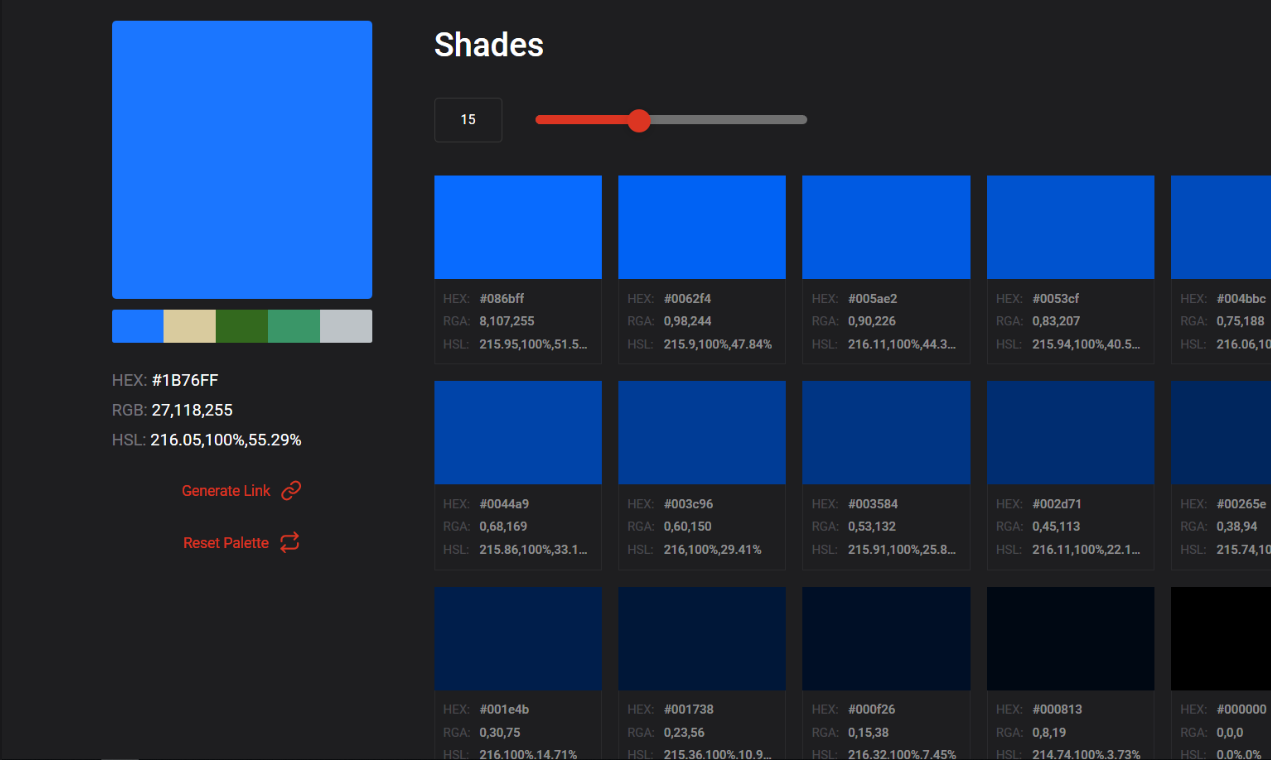Select the #000813 dark shade tile
This screenshot has width=1271, height=760.
(x=1070, y=638)
